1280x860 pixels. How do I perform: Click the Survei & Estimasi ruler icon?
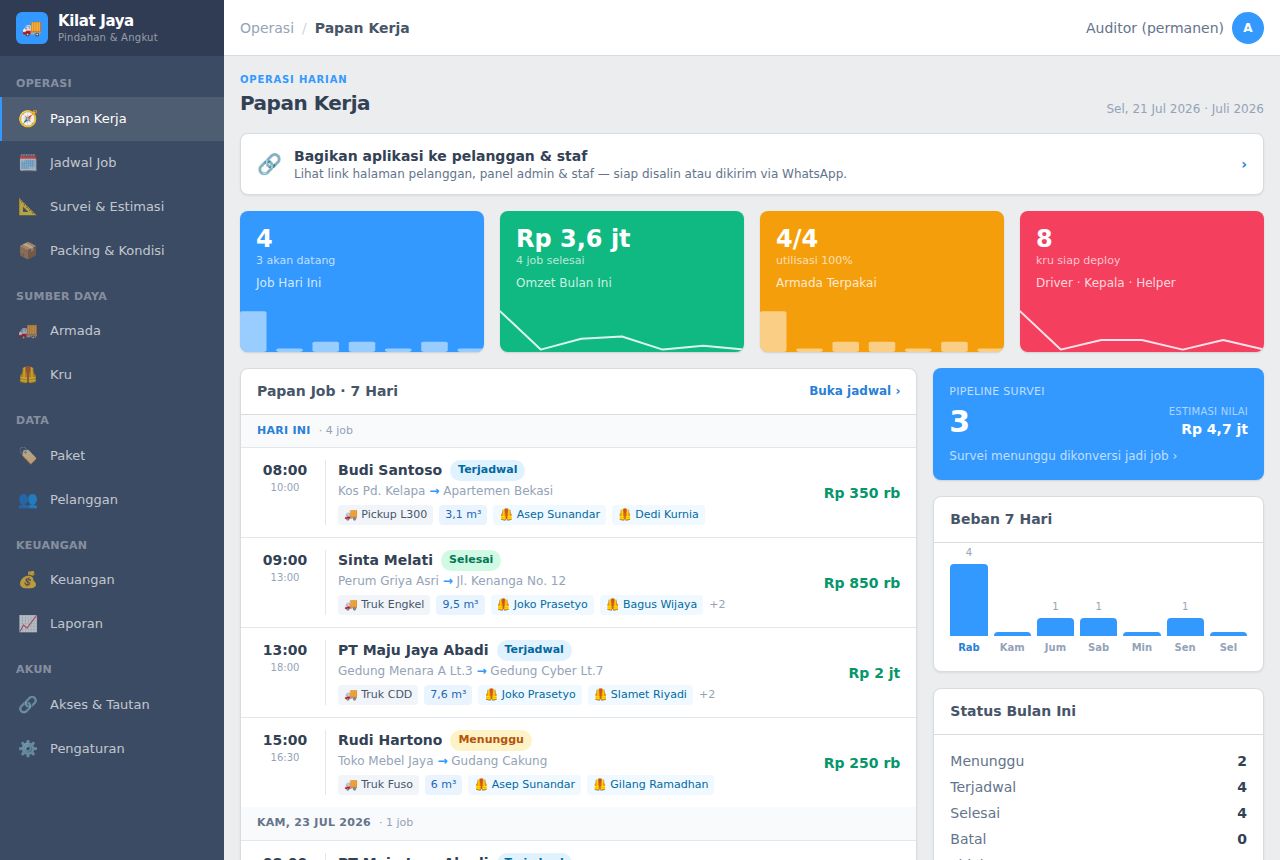[x=28, y=207]
